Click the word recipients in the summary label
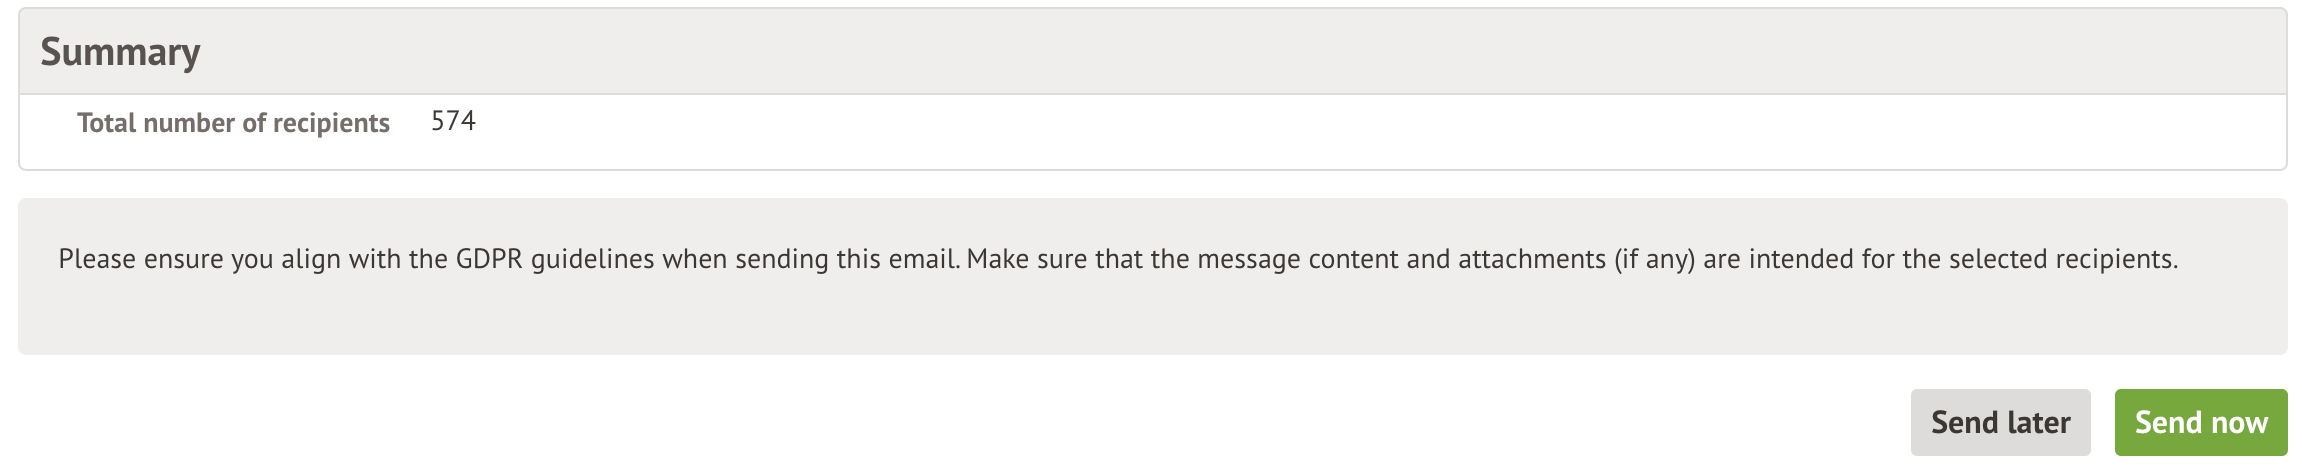This screenshot has height=472, width=2302. pyautogui.click(x=331, y=123)
